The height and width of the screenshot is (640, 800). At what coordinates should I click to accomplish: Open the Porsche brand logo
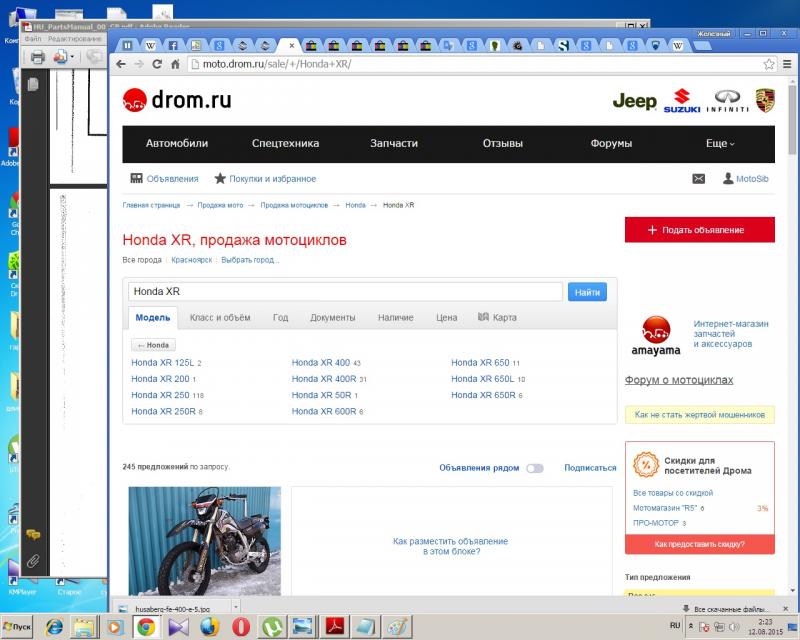(765, 100)
